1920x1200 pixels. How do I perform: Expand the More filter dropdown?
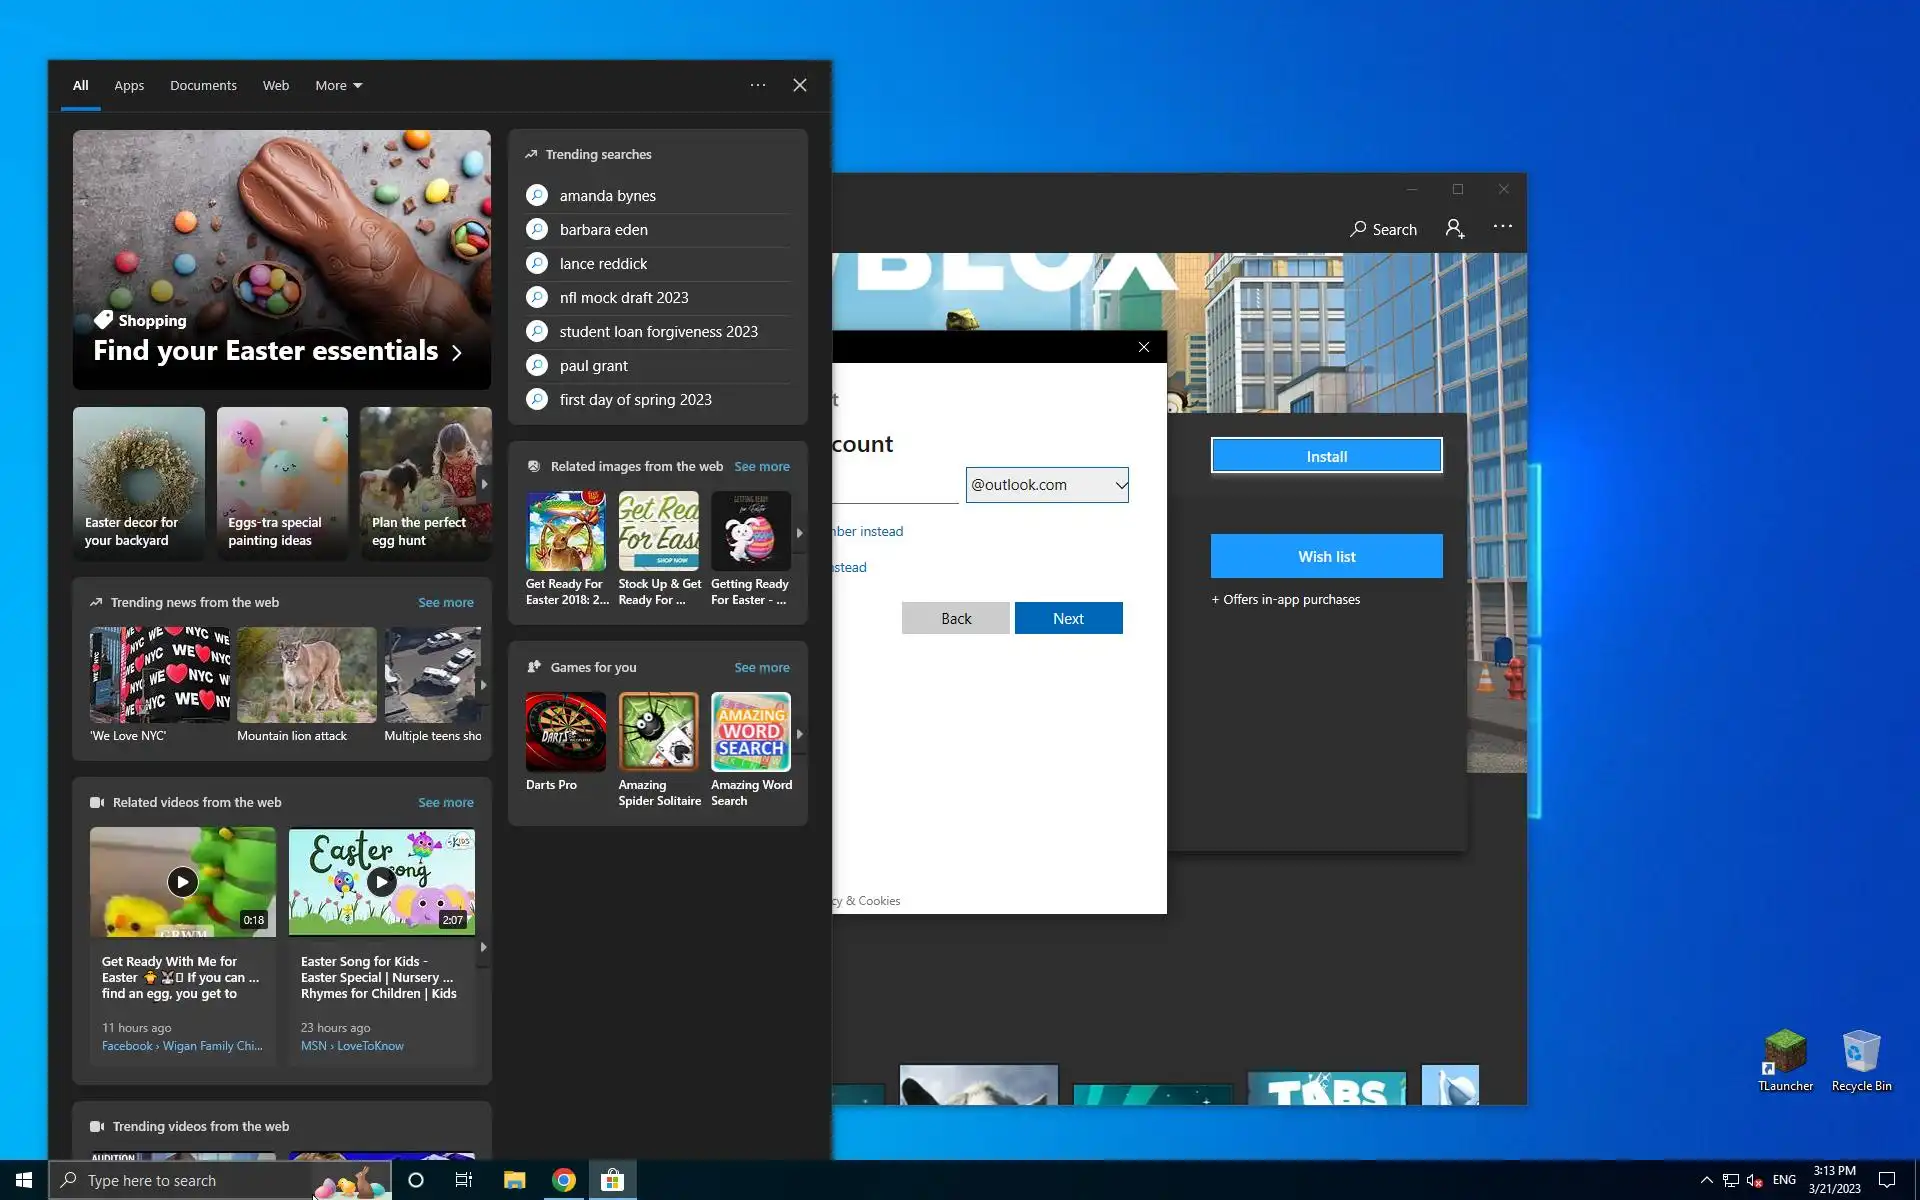tap(338, 85)
